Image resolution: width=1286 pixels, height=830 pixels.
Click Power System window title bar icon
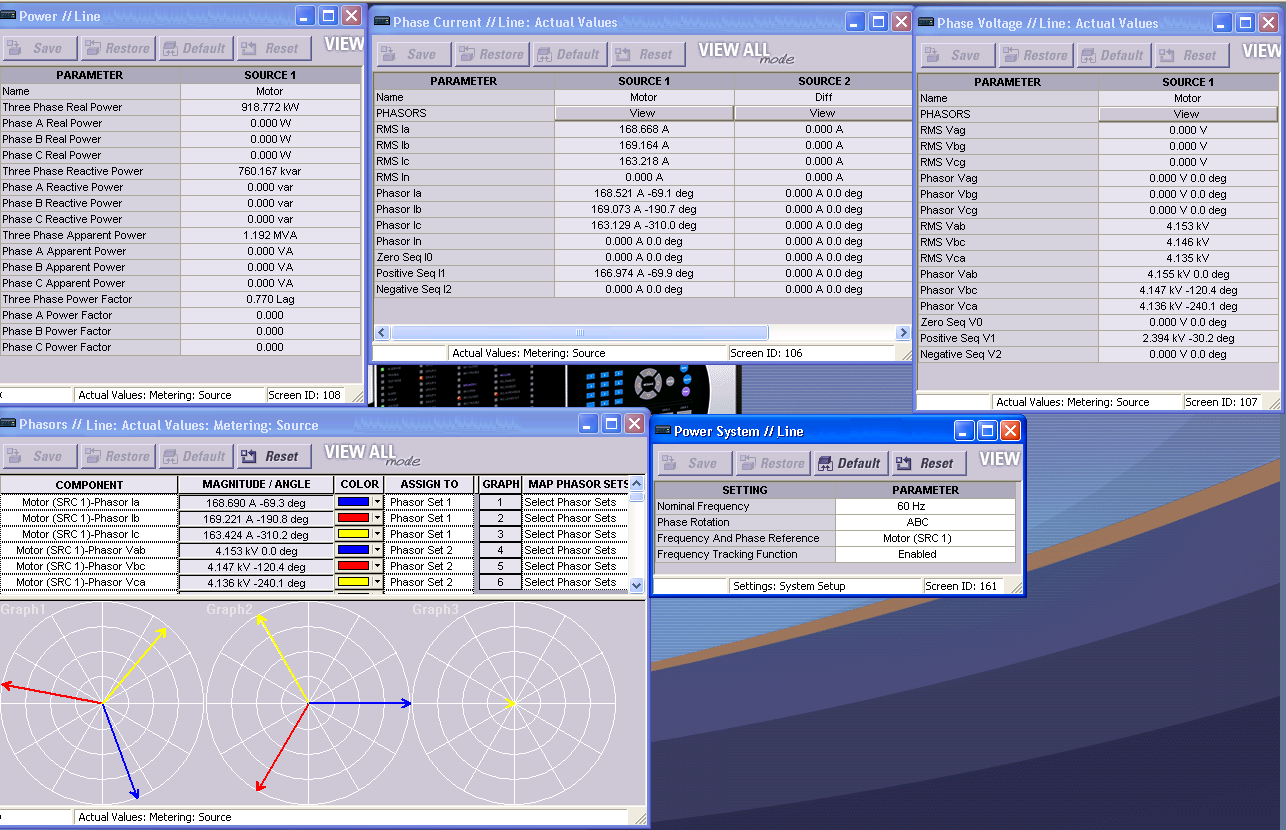click(x=662, y=431)
